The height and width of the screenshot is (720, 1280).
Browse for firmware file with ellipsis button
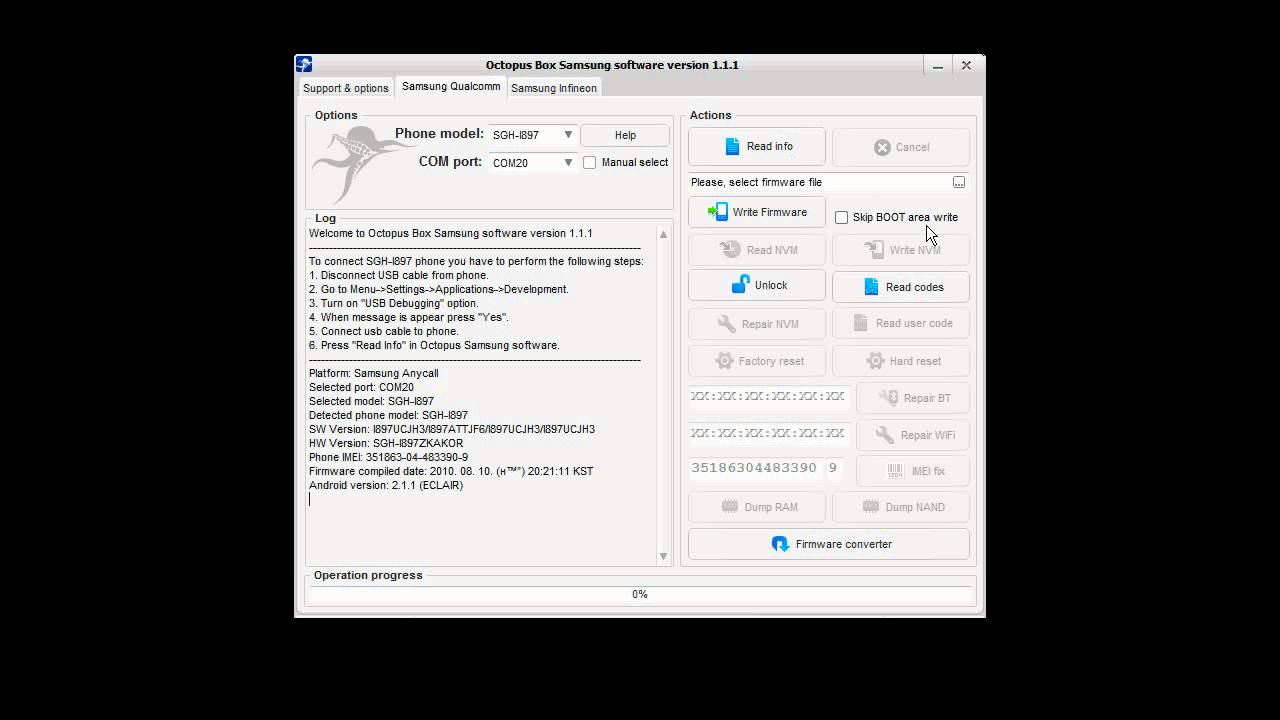pyautogui.click(x=958, y=182)
